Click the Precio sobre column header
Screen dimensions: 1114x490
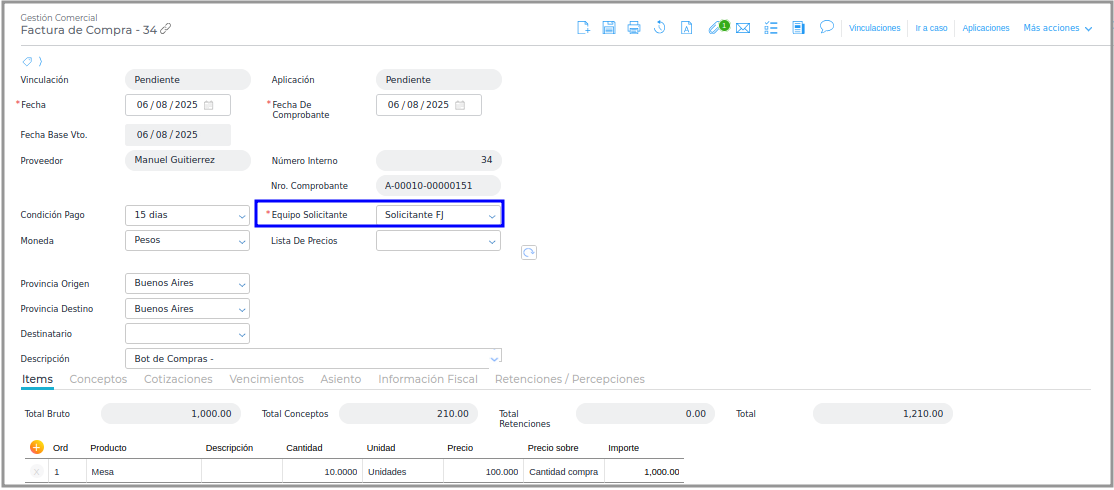point(553,448)
